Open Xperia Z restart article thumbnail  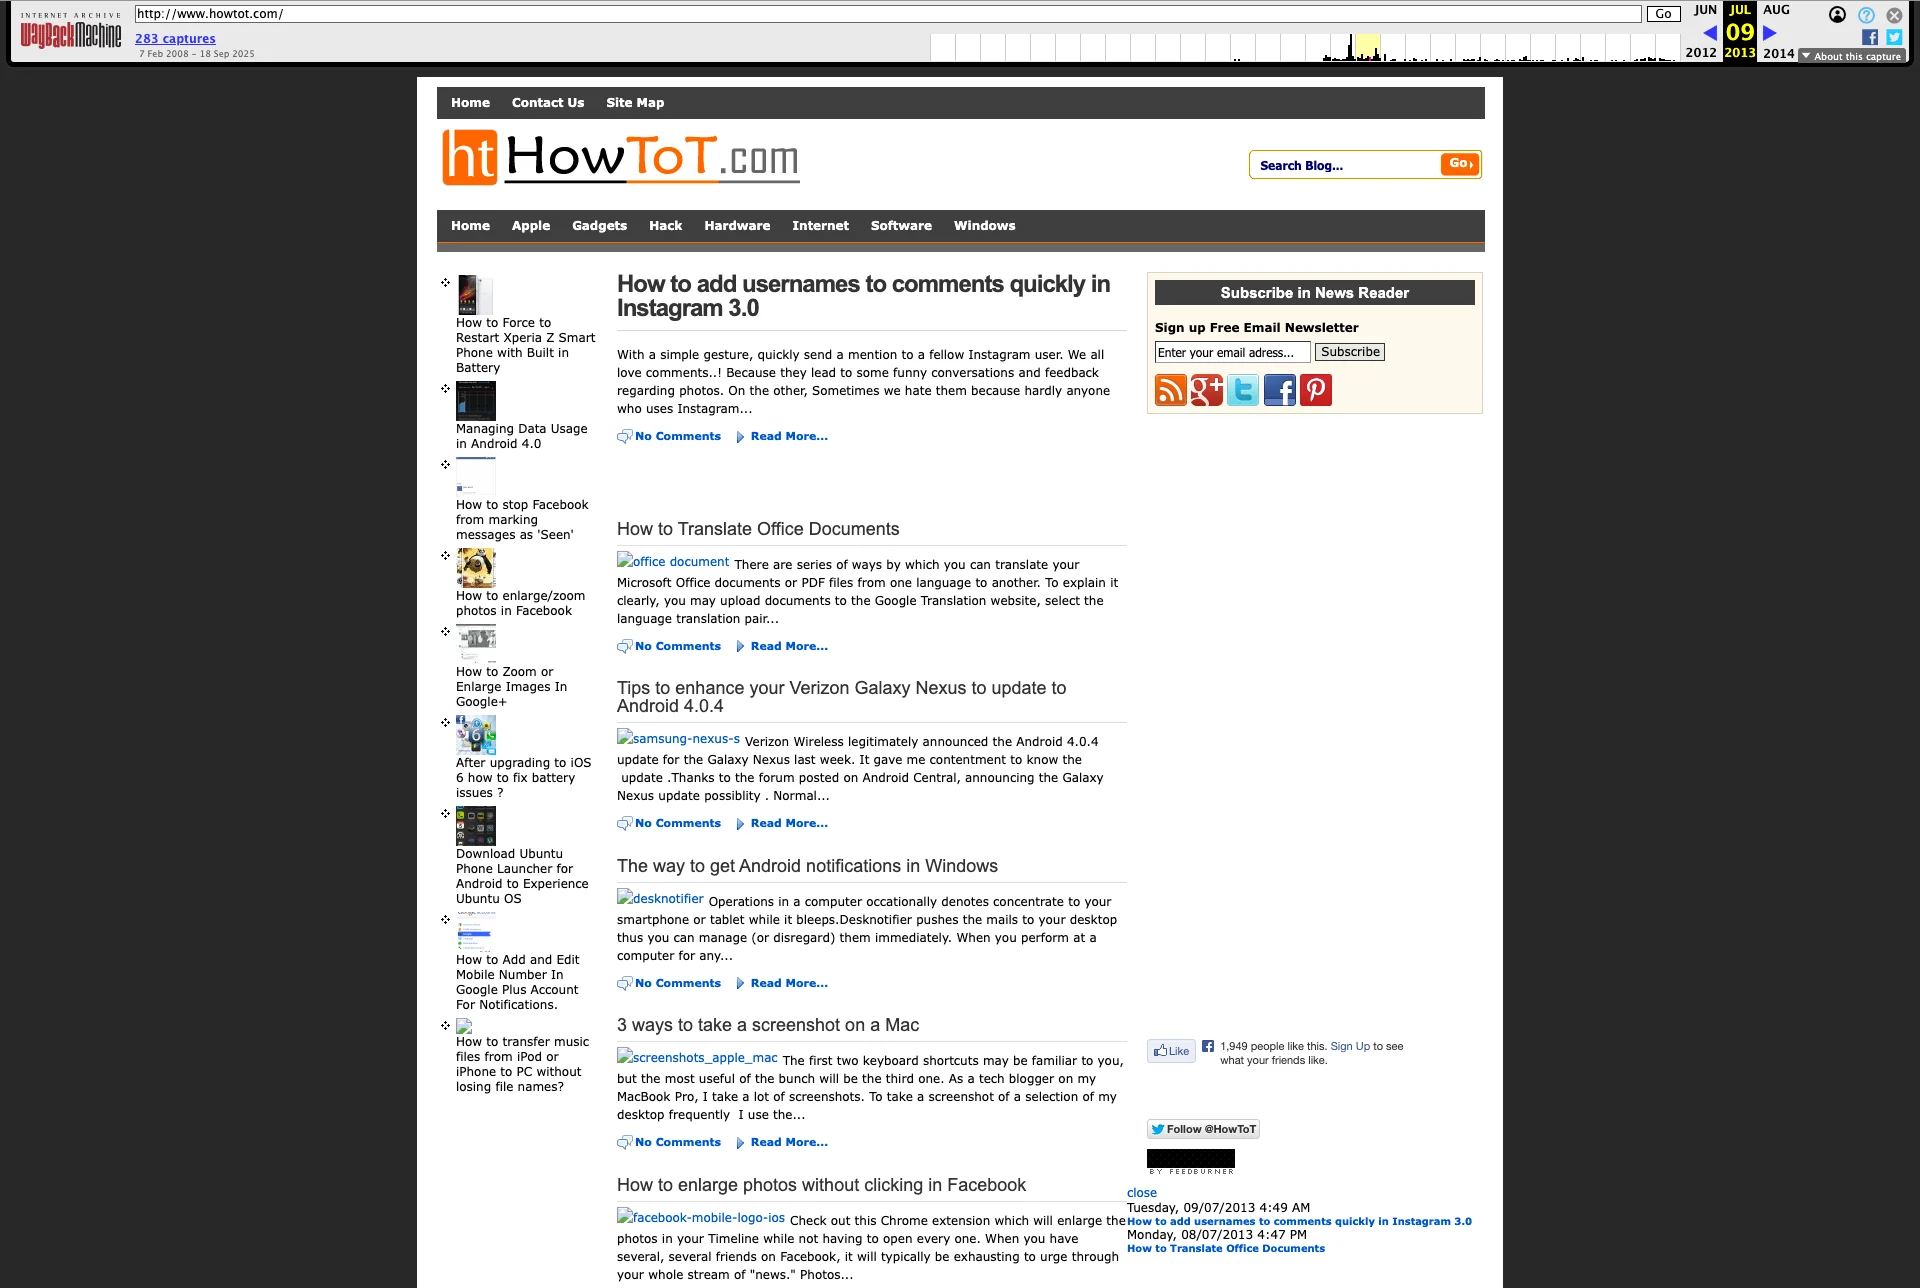(475, 295)
